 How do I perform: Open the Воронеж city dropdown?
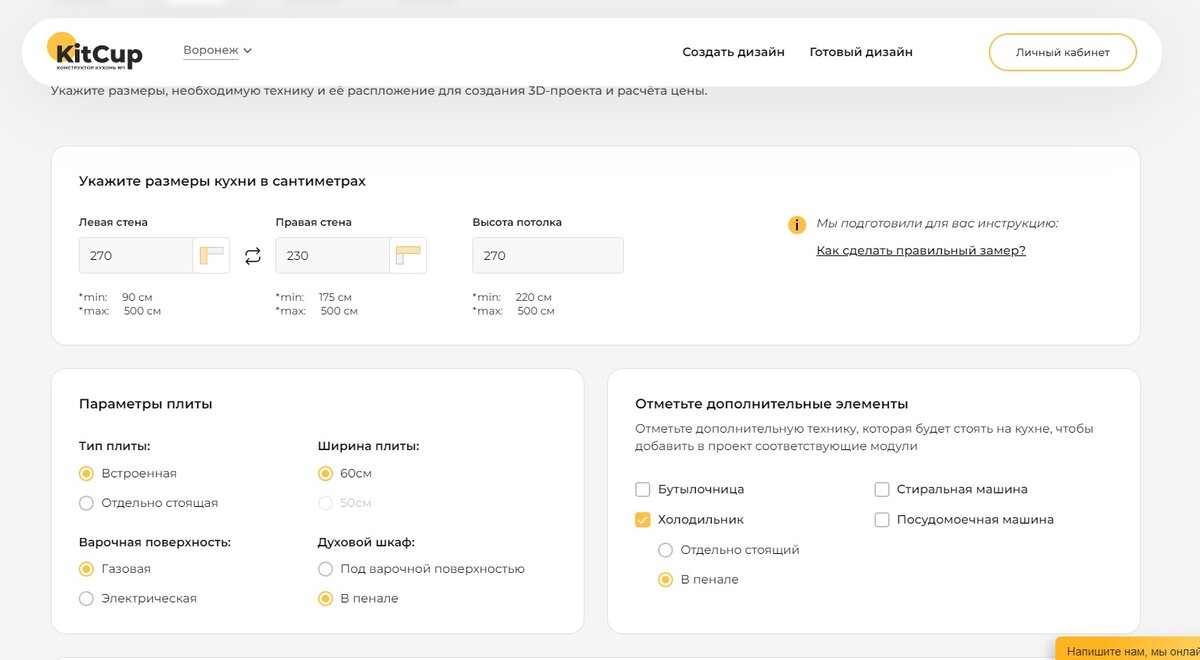217,50
